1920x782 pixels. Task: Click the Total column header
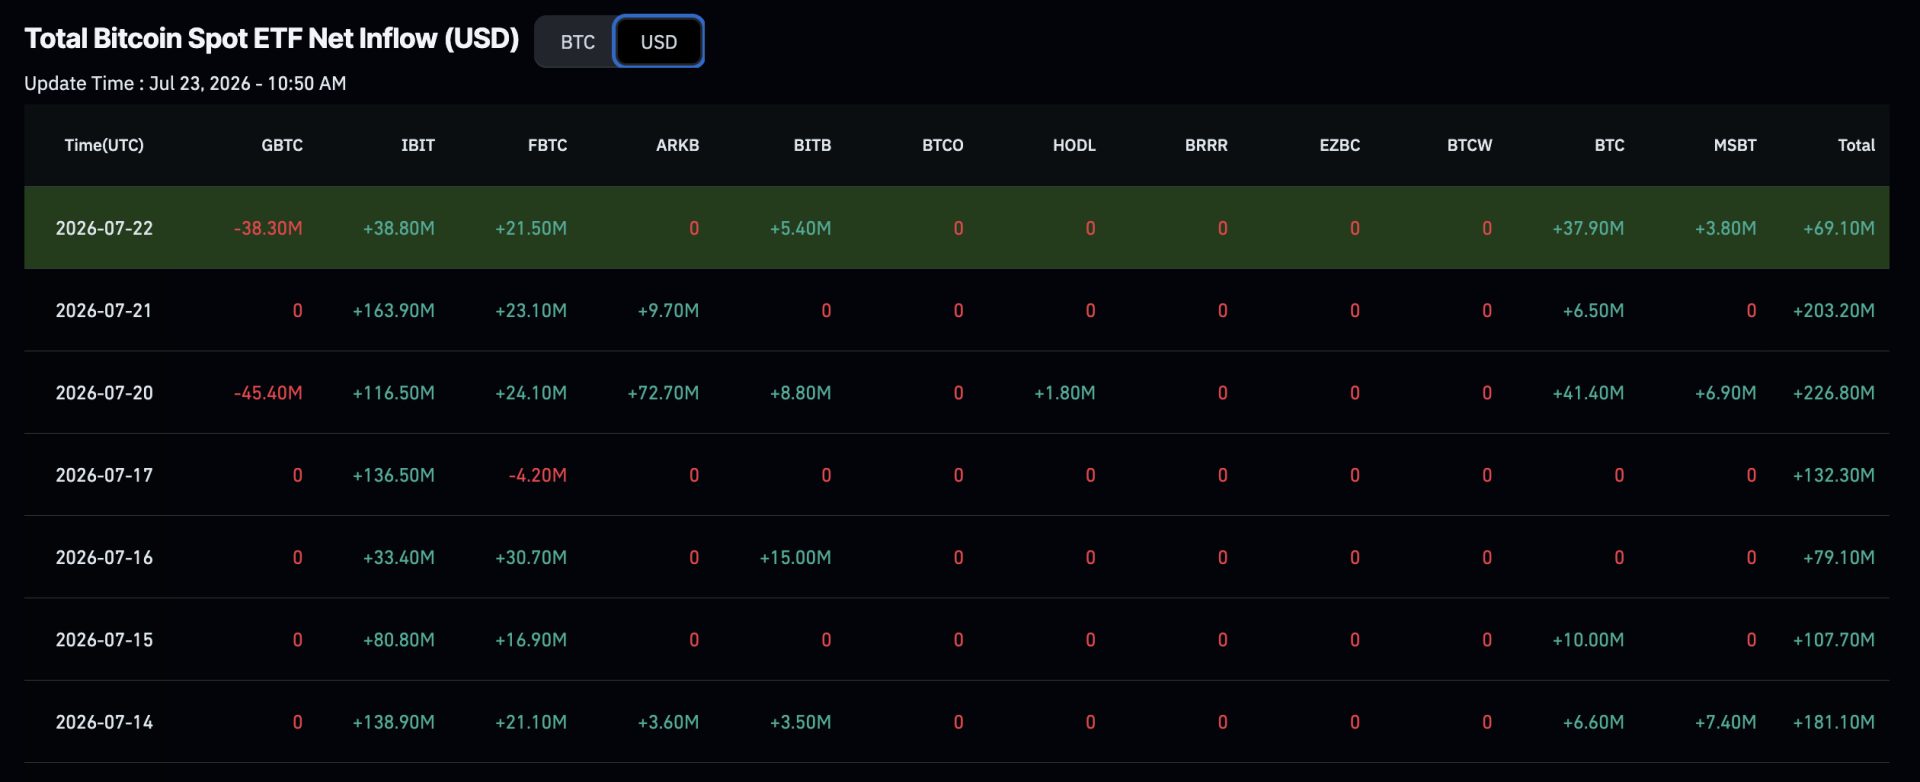click(1856, 145)
